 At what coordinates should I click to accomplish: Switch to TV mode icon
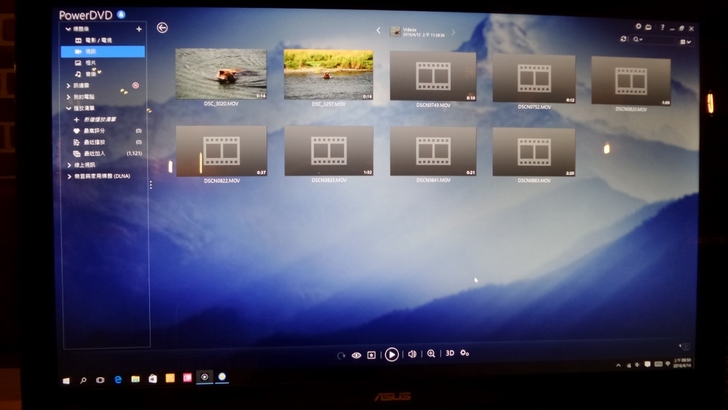[649, 27]
